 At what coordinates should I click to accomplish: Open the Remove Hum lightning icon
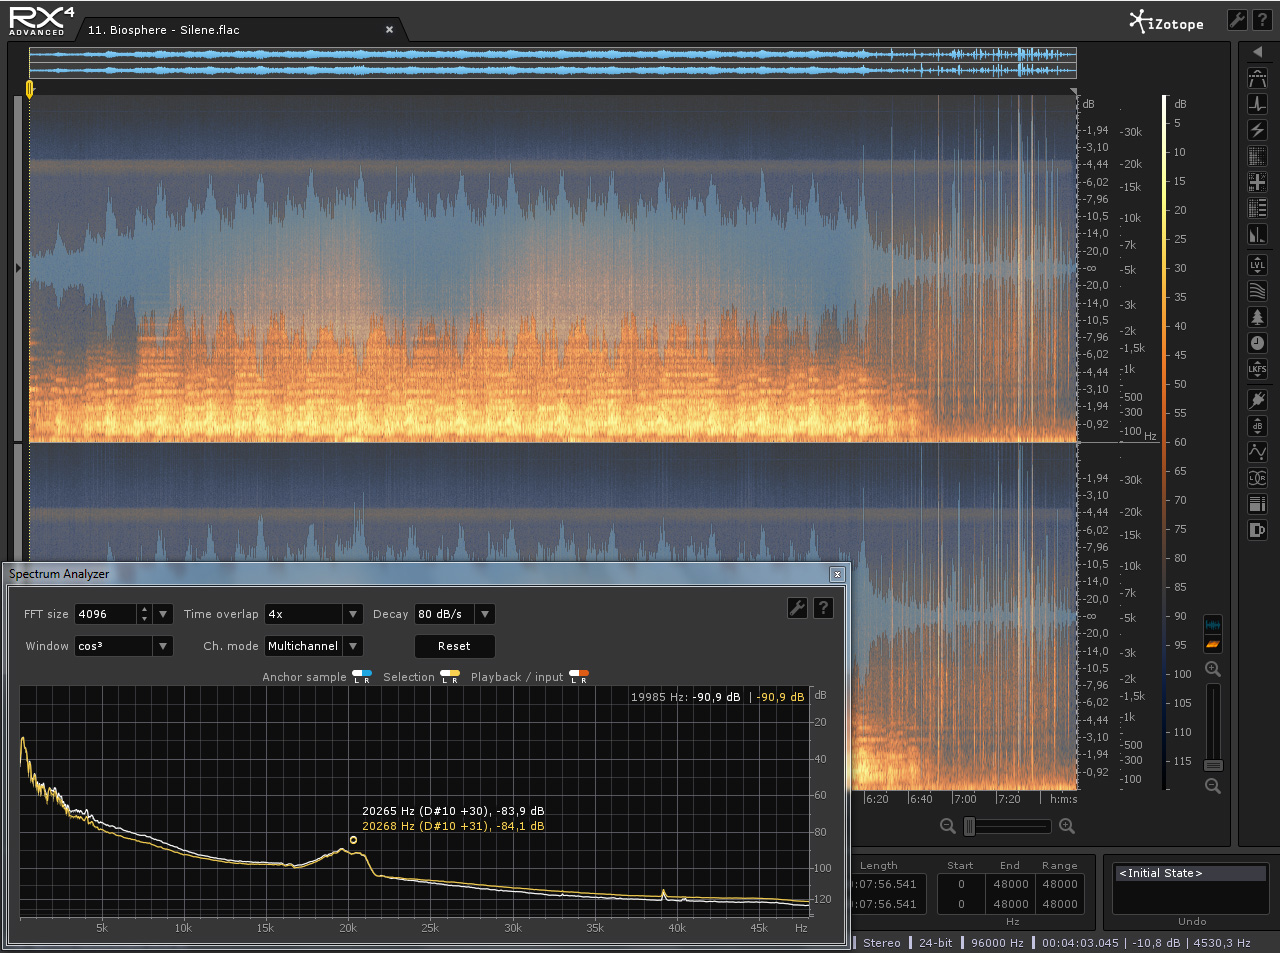click(x=1257, y=130)
